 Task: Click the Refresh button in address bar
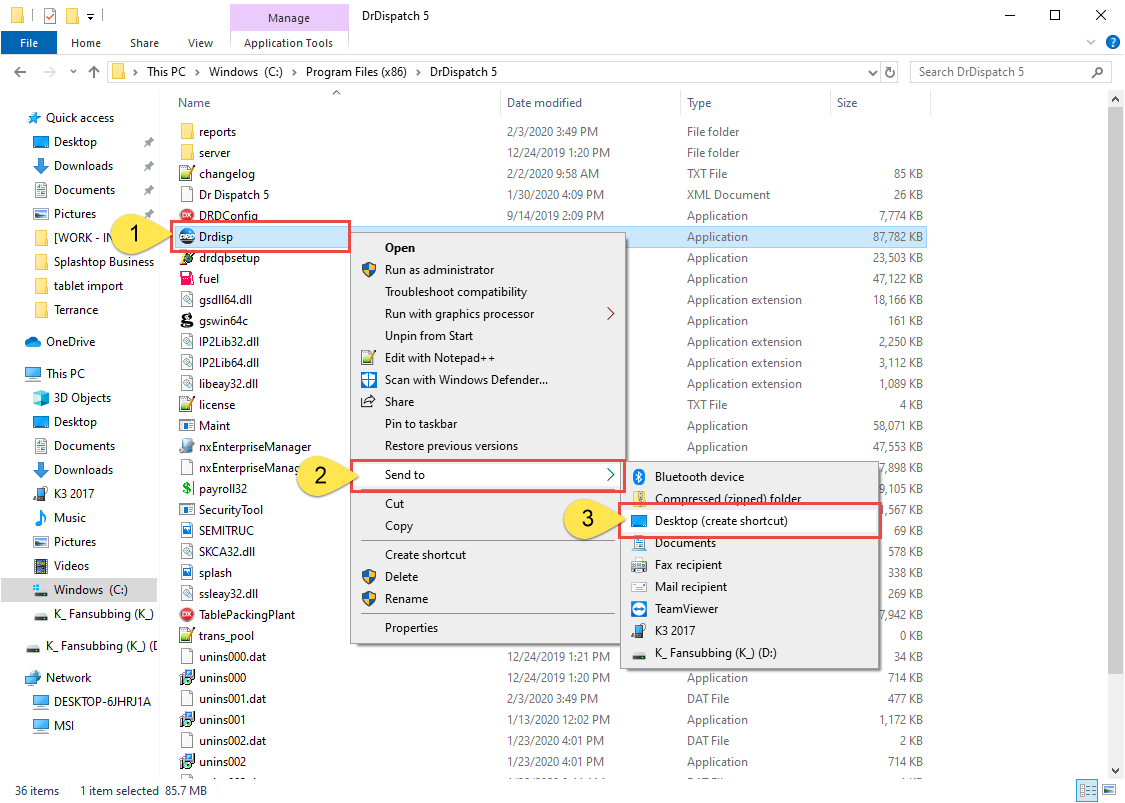tap(890, 72)
